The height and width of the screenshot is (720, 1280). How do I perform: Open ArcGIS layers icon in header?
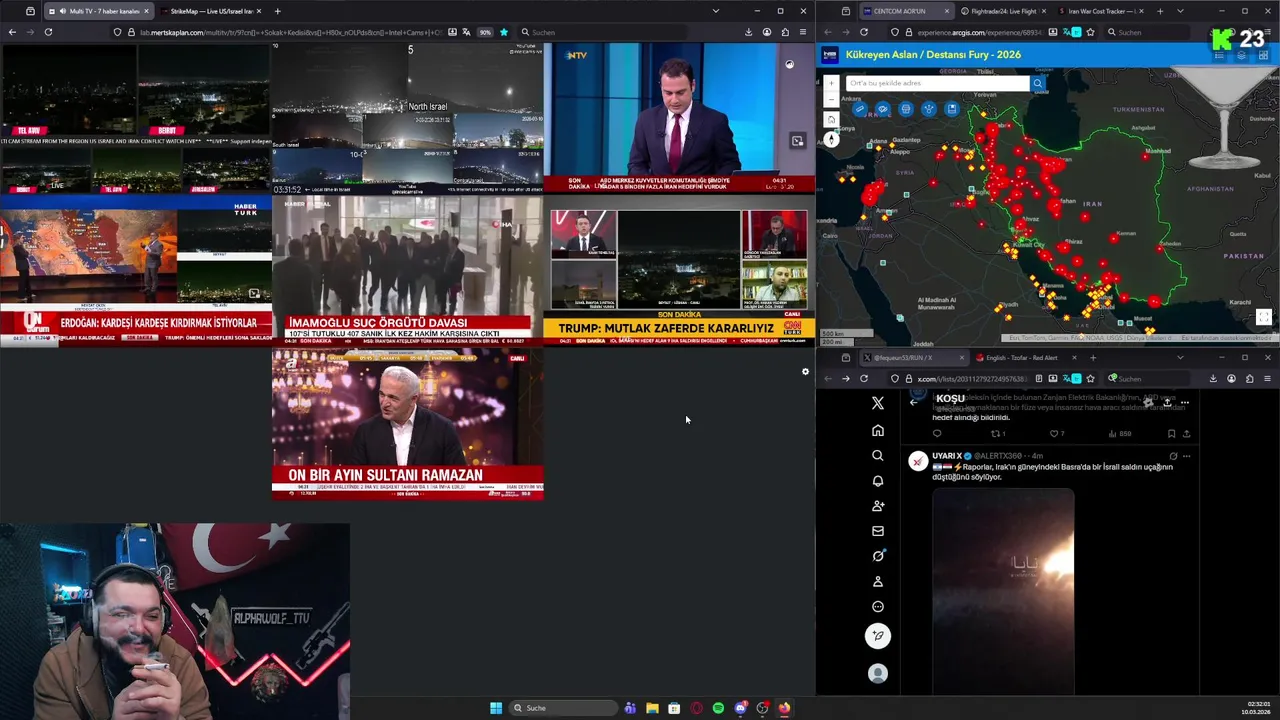(1242, 55)
